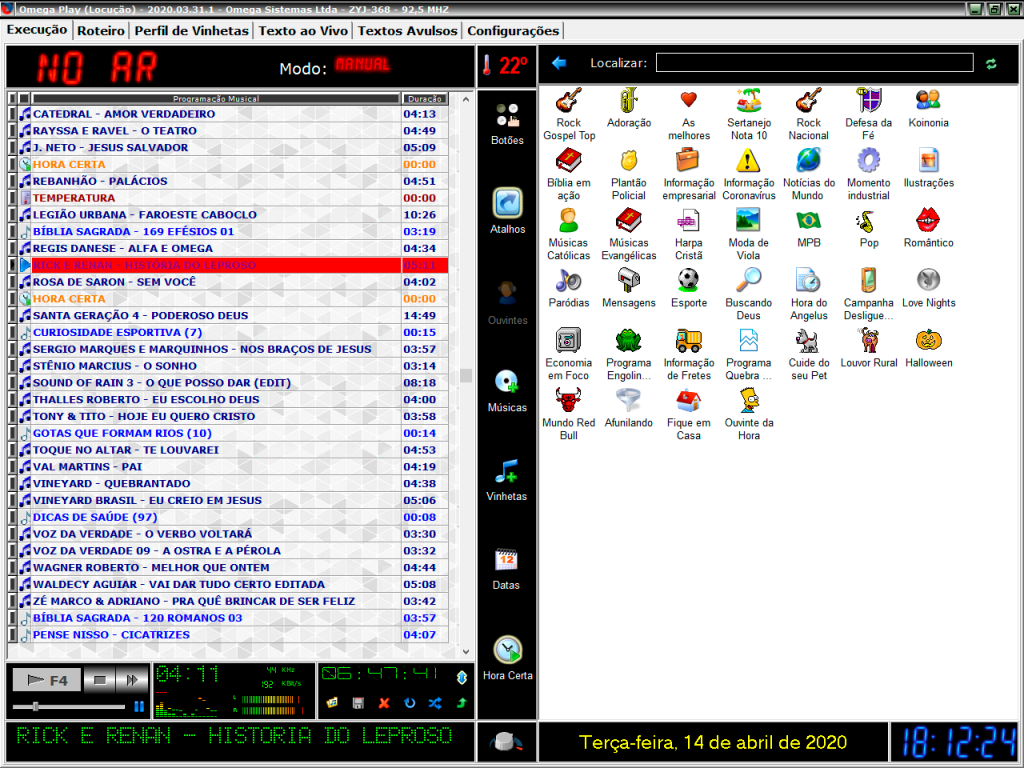Click the Informação Coronavírus warning icon
This screenshot has height=768, width=1024.
click(x=748, y=162)
